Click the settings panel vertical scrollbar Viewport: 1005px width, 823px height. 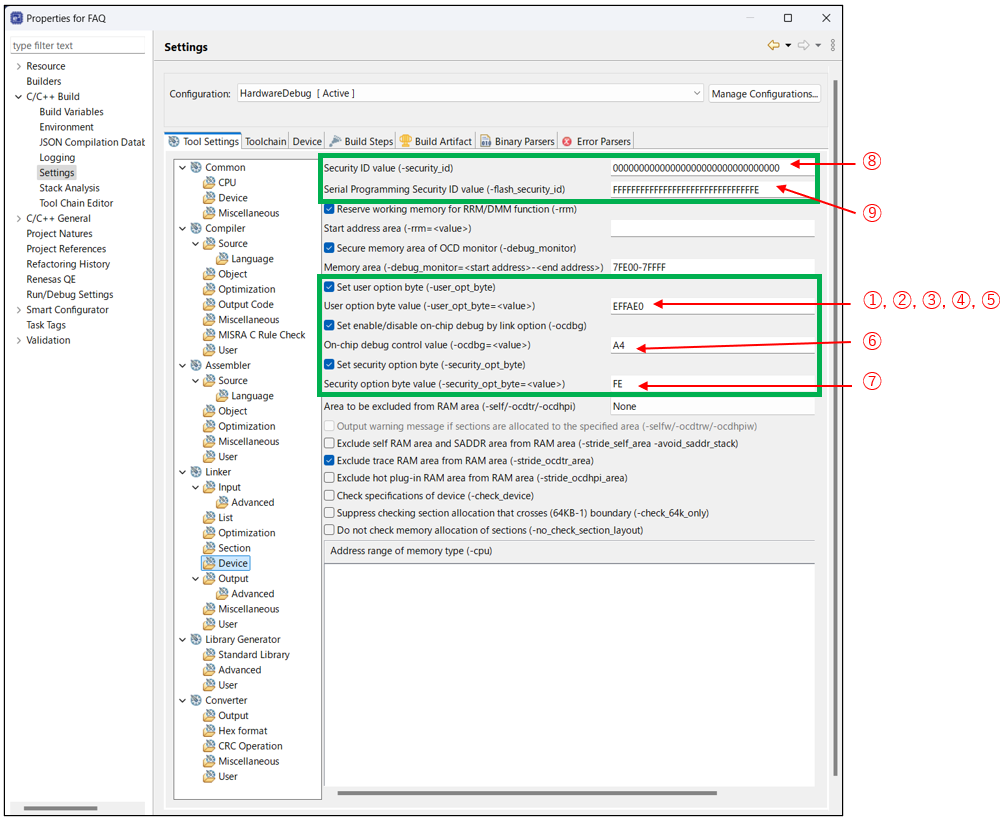835,428
